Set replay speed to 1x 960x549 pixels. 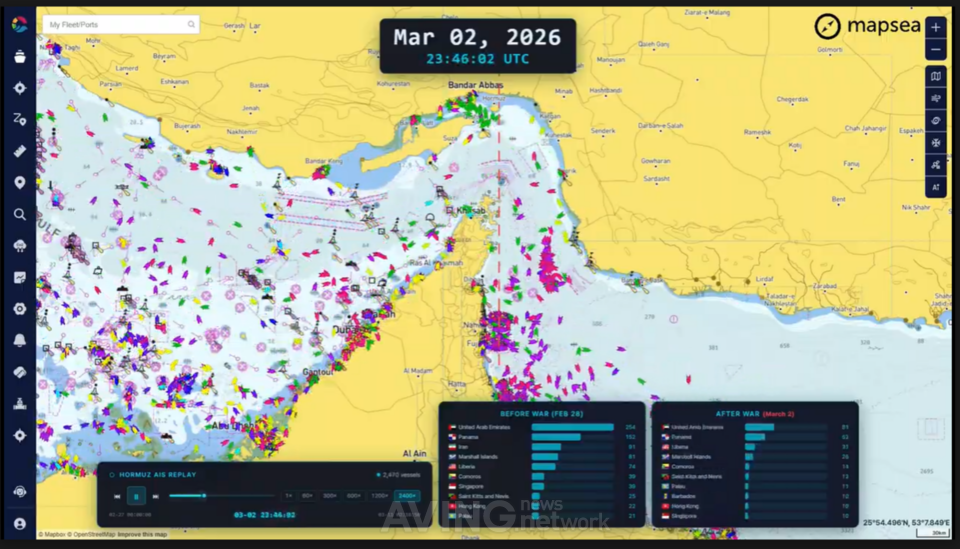(x=289, y=495)
